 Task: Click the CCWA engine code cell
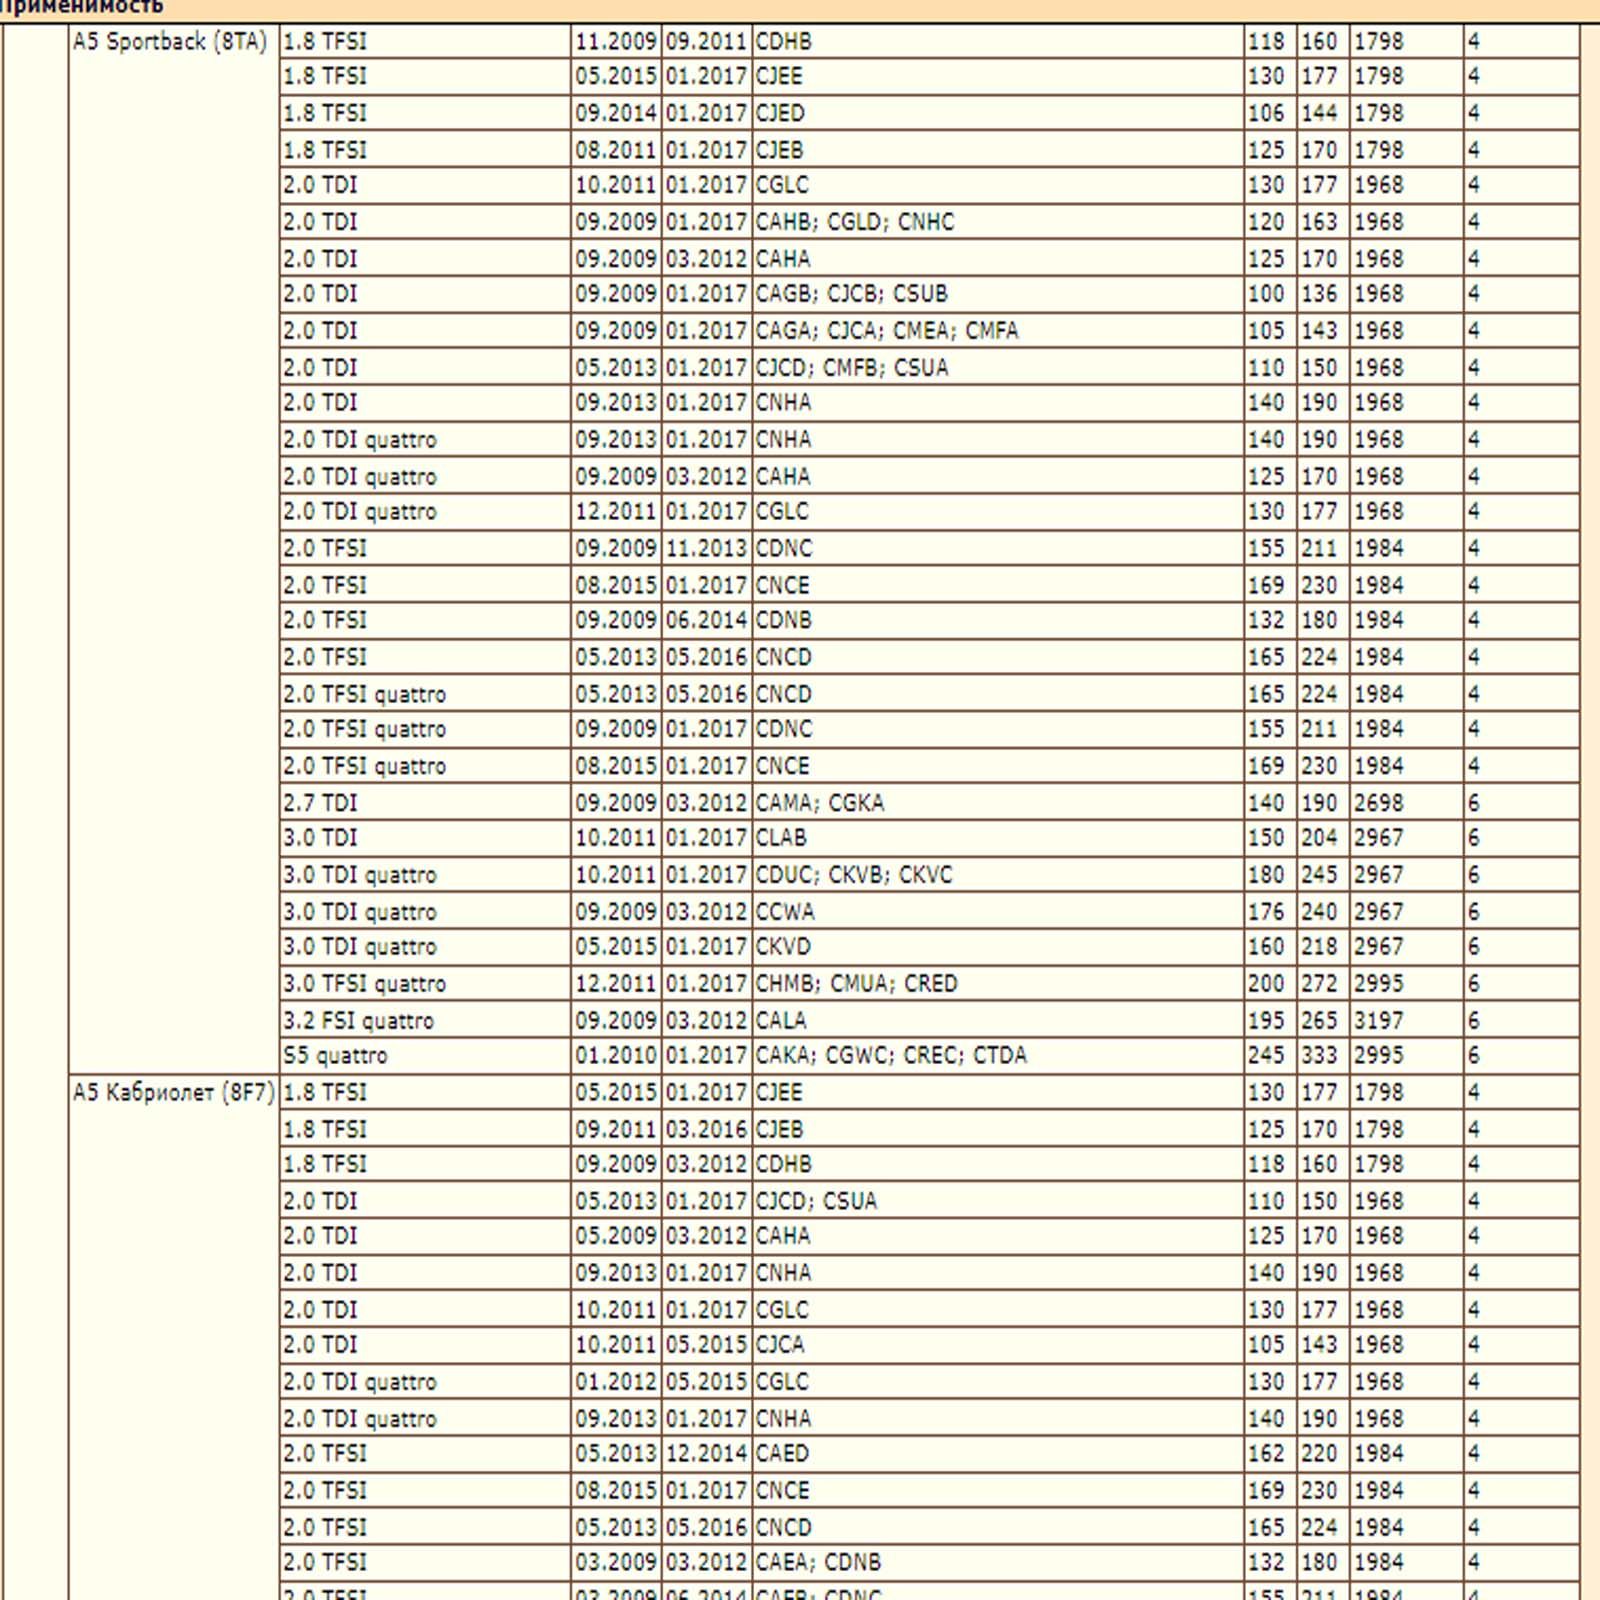(x=785, y=912)
